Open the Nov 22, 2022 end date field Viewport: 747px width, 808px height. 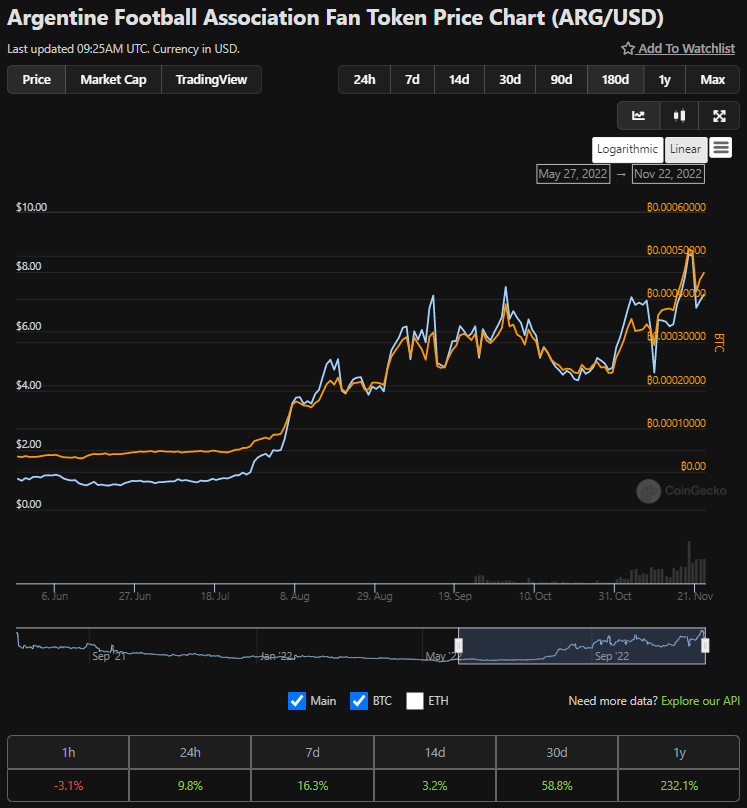(x=668, y=174)
